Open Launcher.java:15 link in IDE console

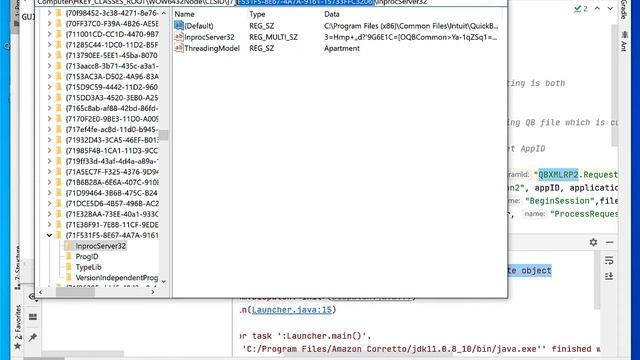pyautogui.click(x=292, y=310)
